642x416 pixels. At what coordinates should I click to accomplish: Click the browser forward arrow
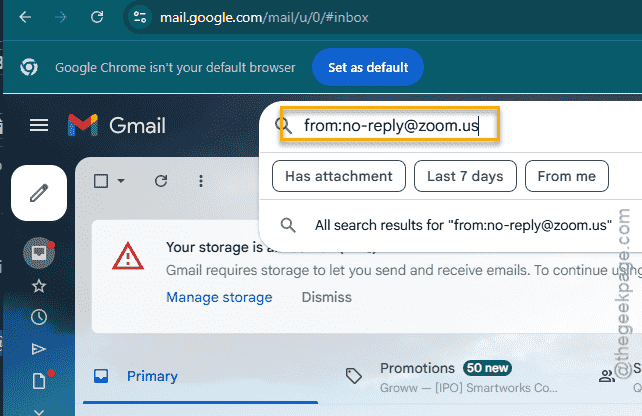coord(61,17)
